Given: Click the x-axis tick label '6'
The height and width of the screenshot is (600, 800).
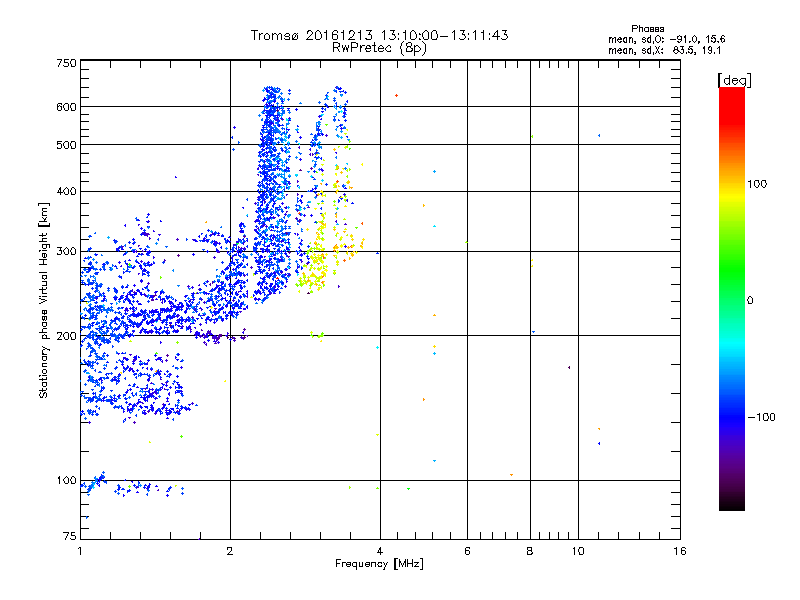Looking at the screenshot, I should [467, 551].
